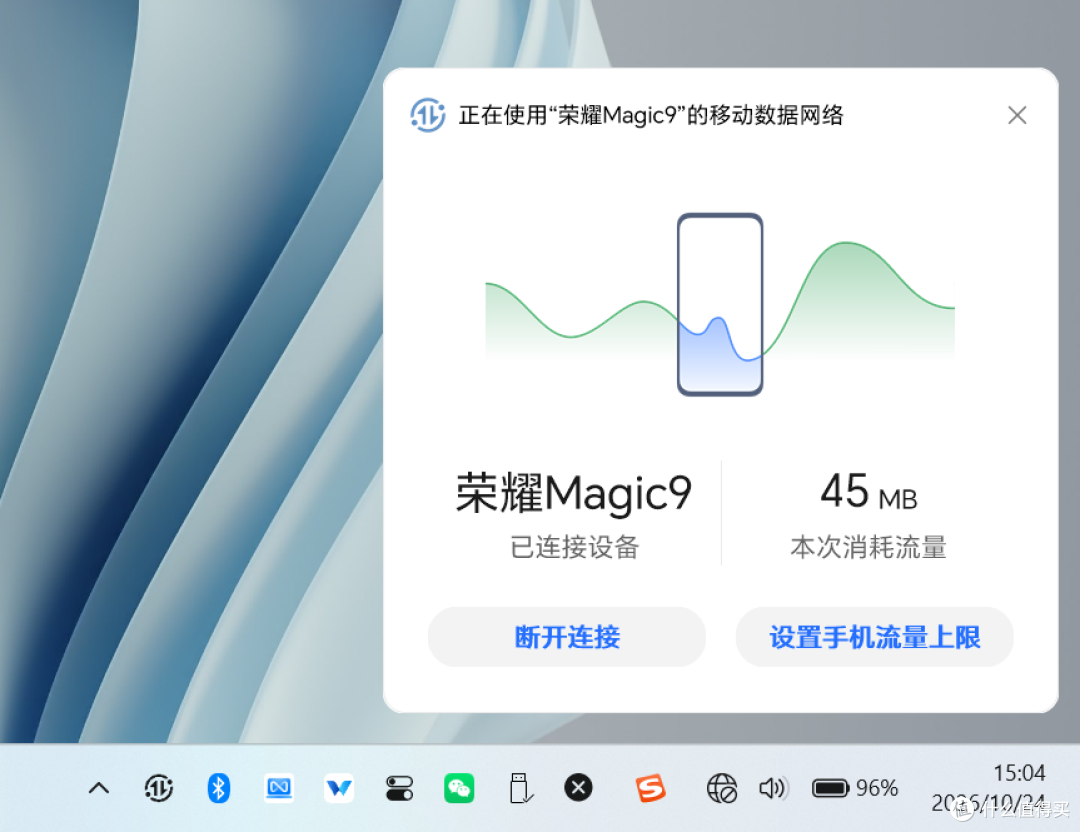This screenshot has height=832, width=1080.
Task: Click popup title 正在使用“荣耀Magic9”的移动数据网络
Action: 651,115
